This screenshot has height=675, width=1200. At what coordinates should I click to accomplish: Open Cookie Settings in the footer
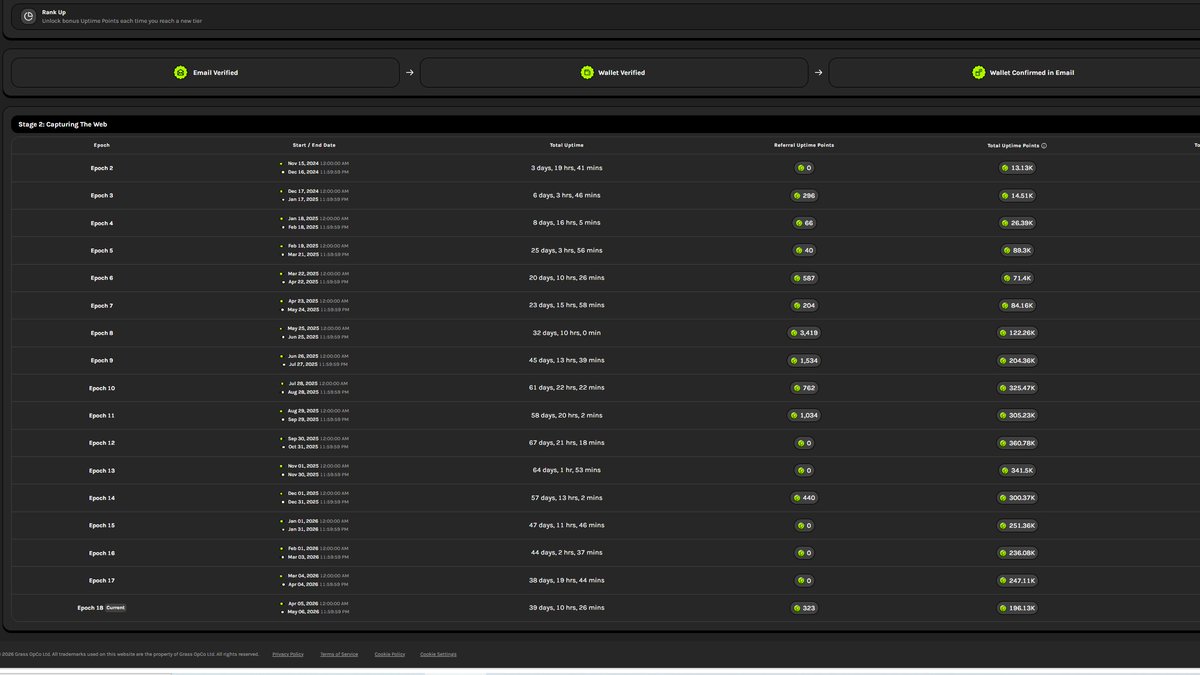coord(438,654)
